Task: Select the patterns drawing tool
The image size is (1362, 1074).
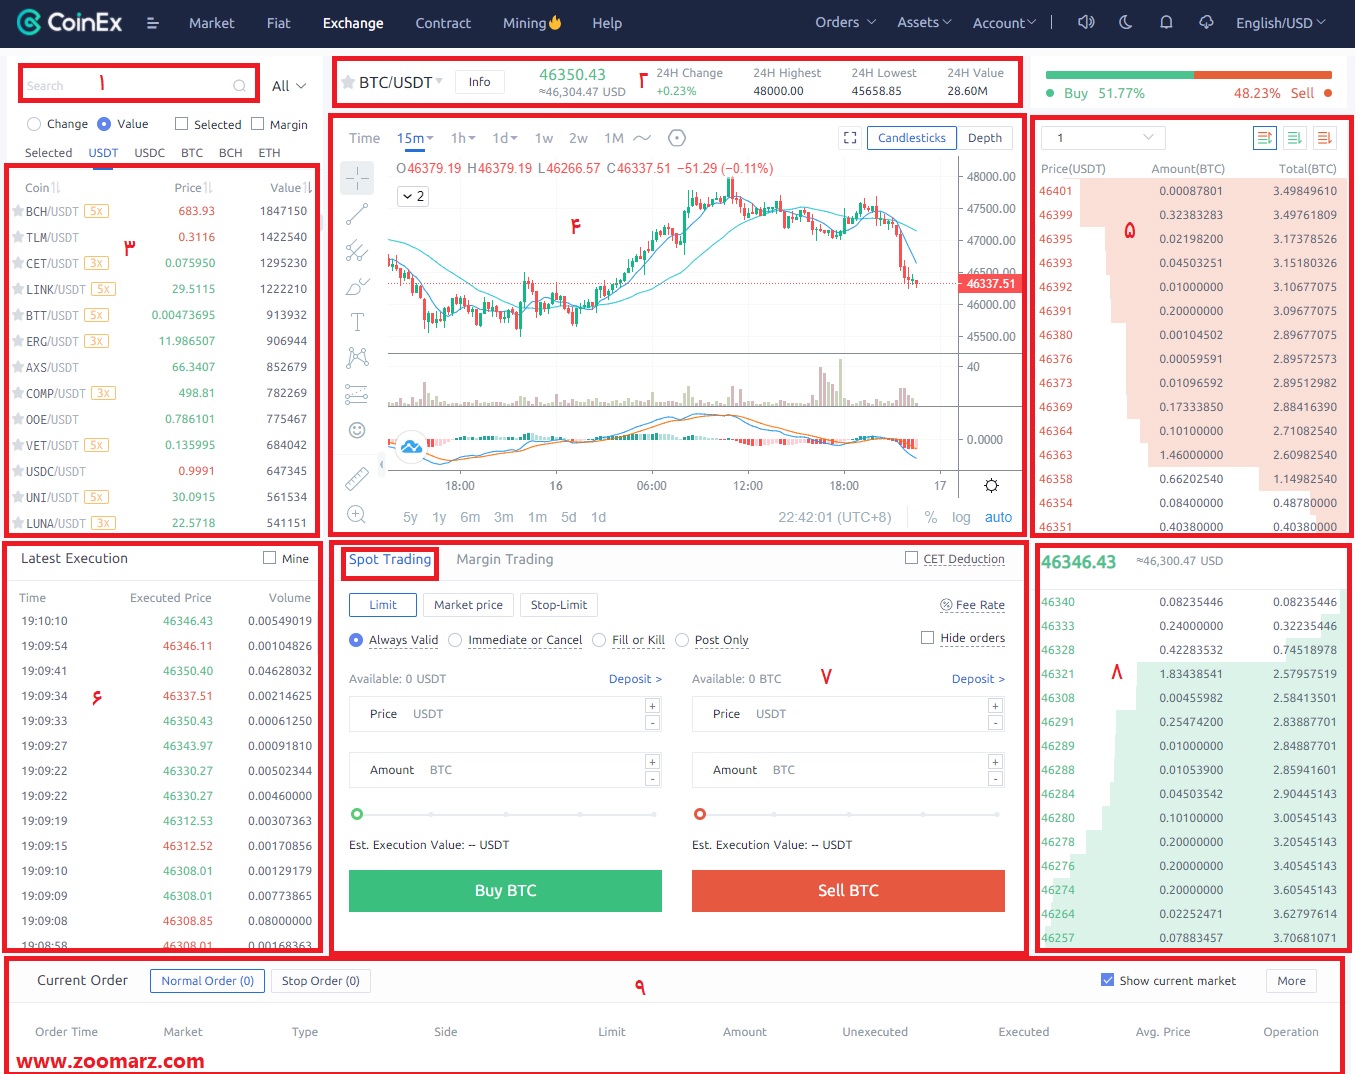Action: point(357,358)
